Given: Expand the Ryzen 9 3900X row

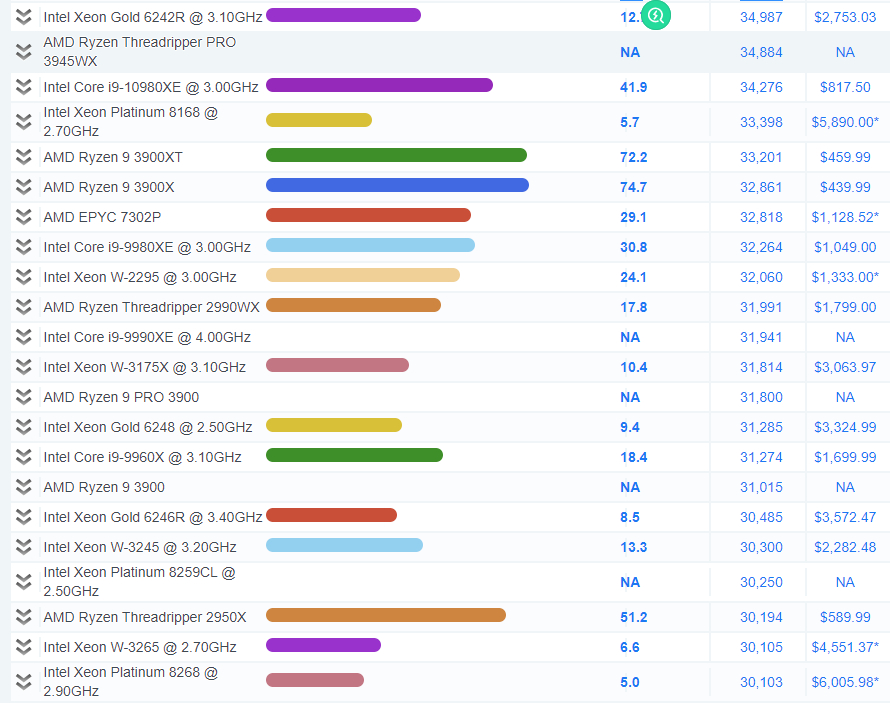Looking at the screenshot, I should coord(23,187).
